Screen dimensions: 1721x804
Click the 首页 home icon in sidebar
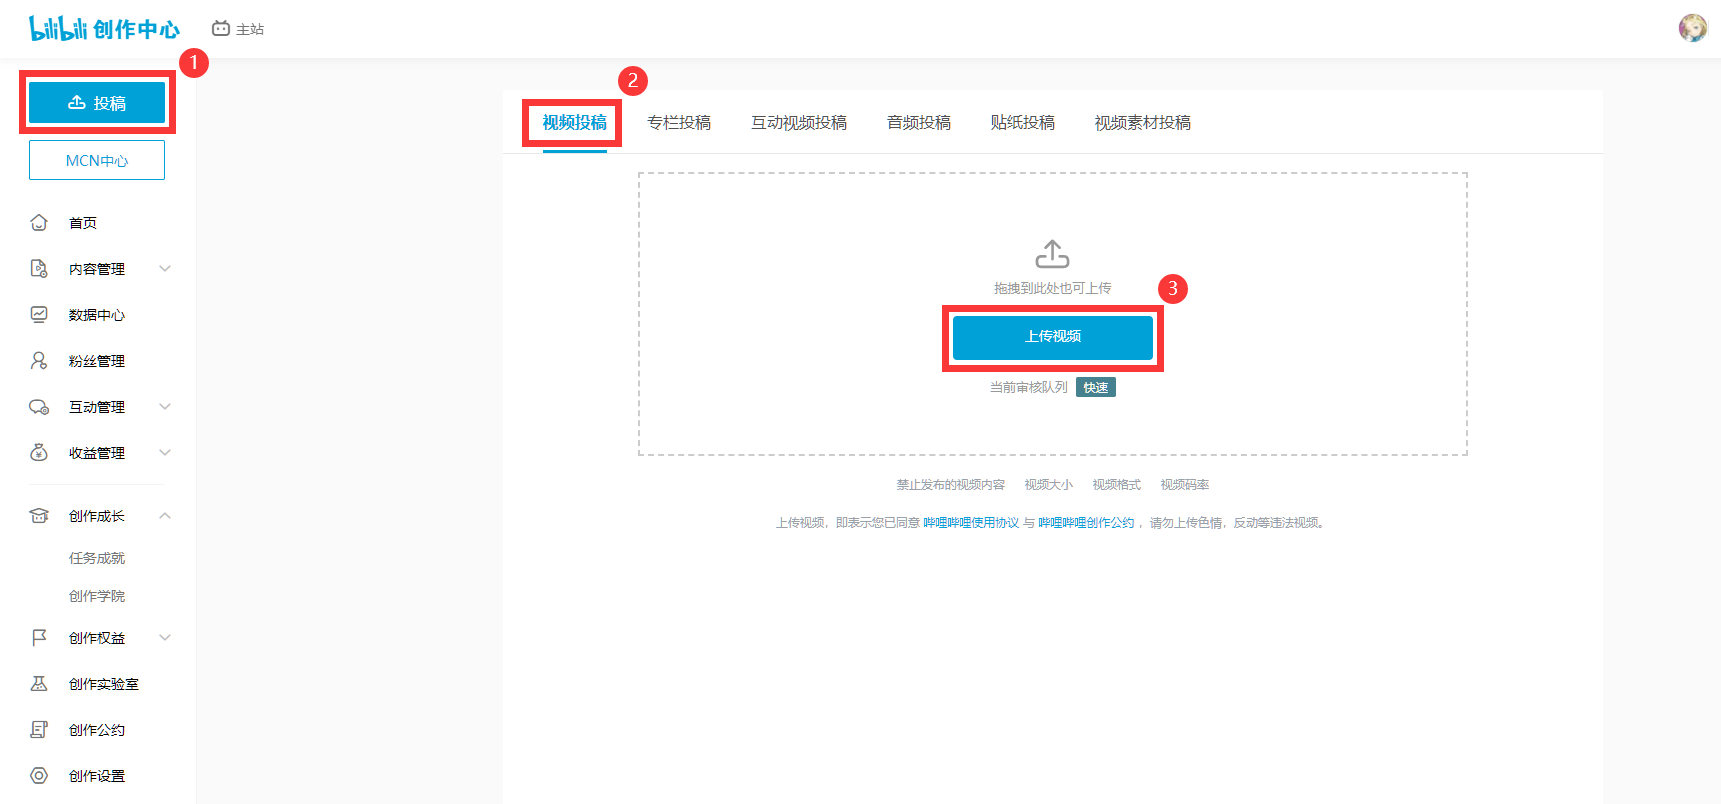(39, 223)
